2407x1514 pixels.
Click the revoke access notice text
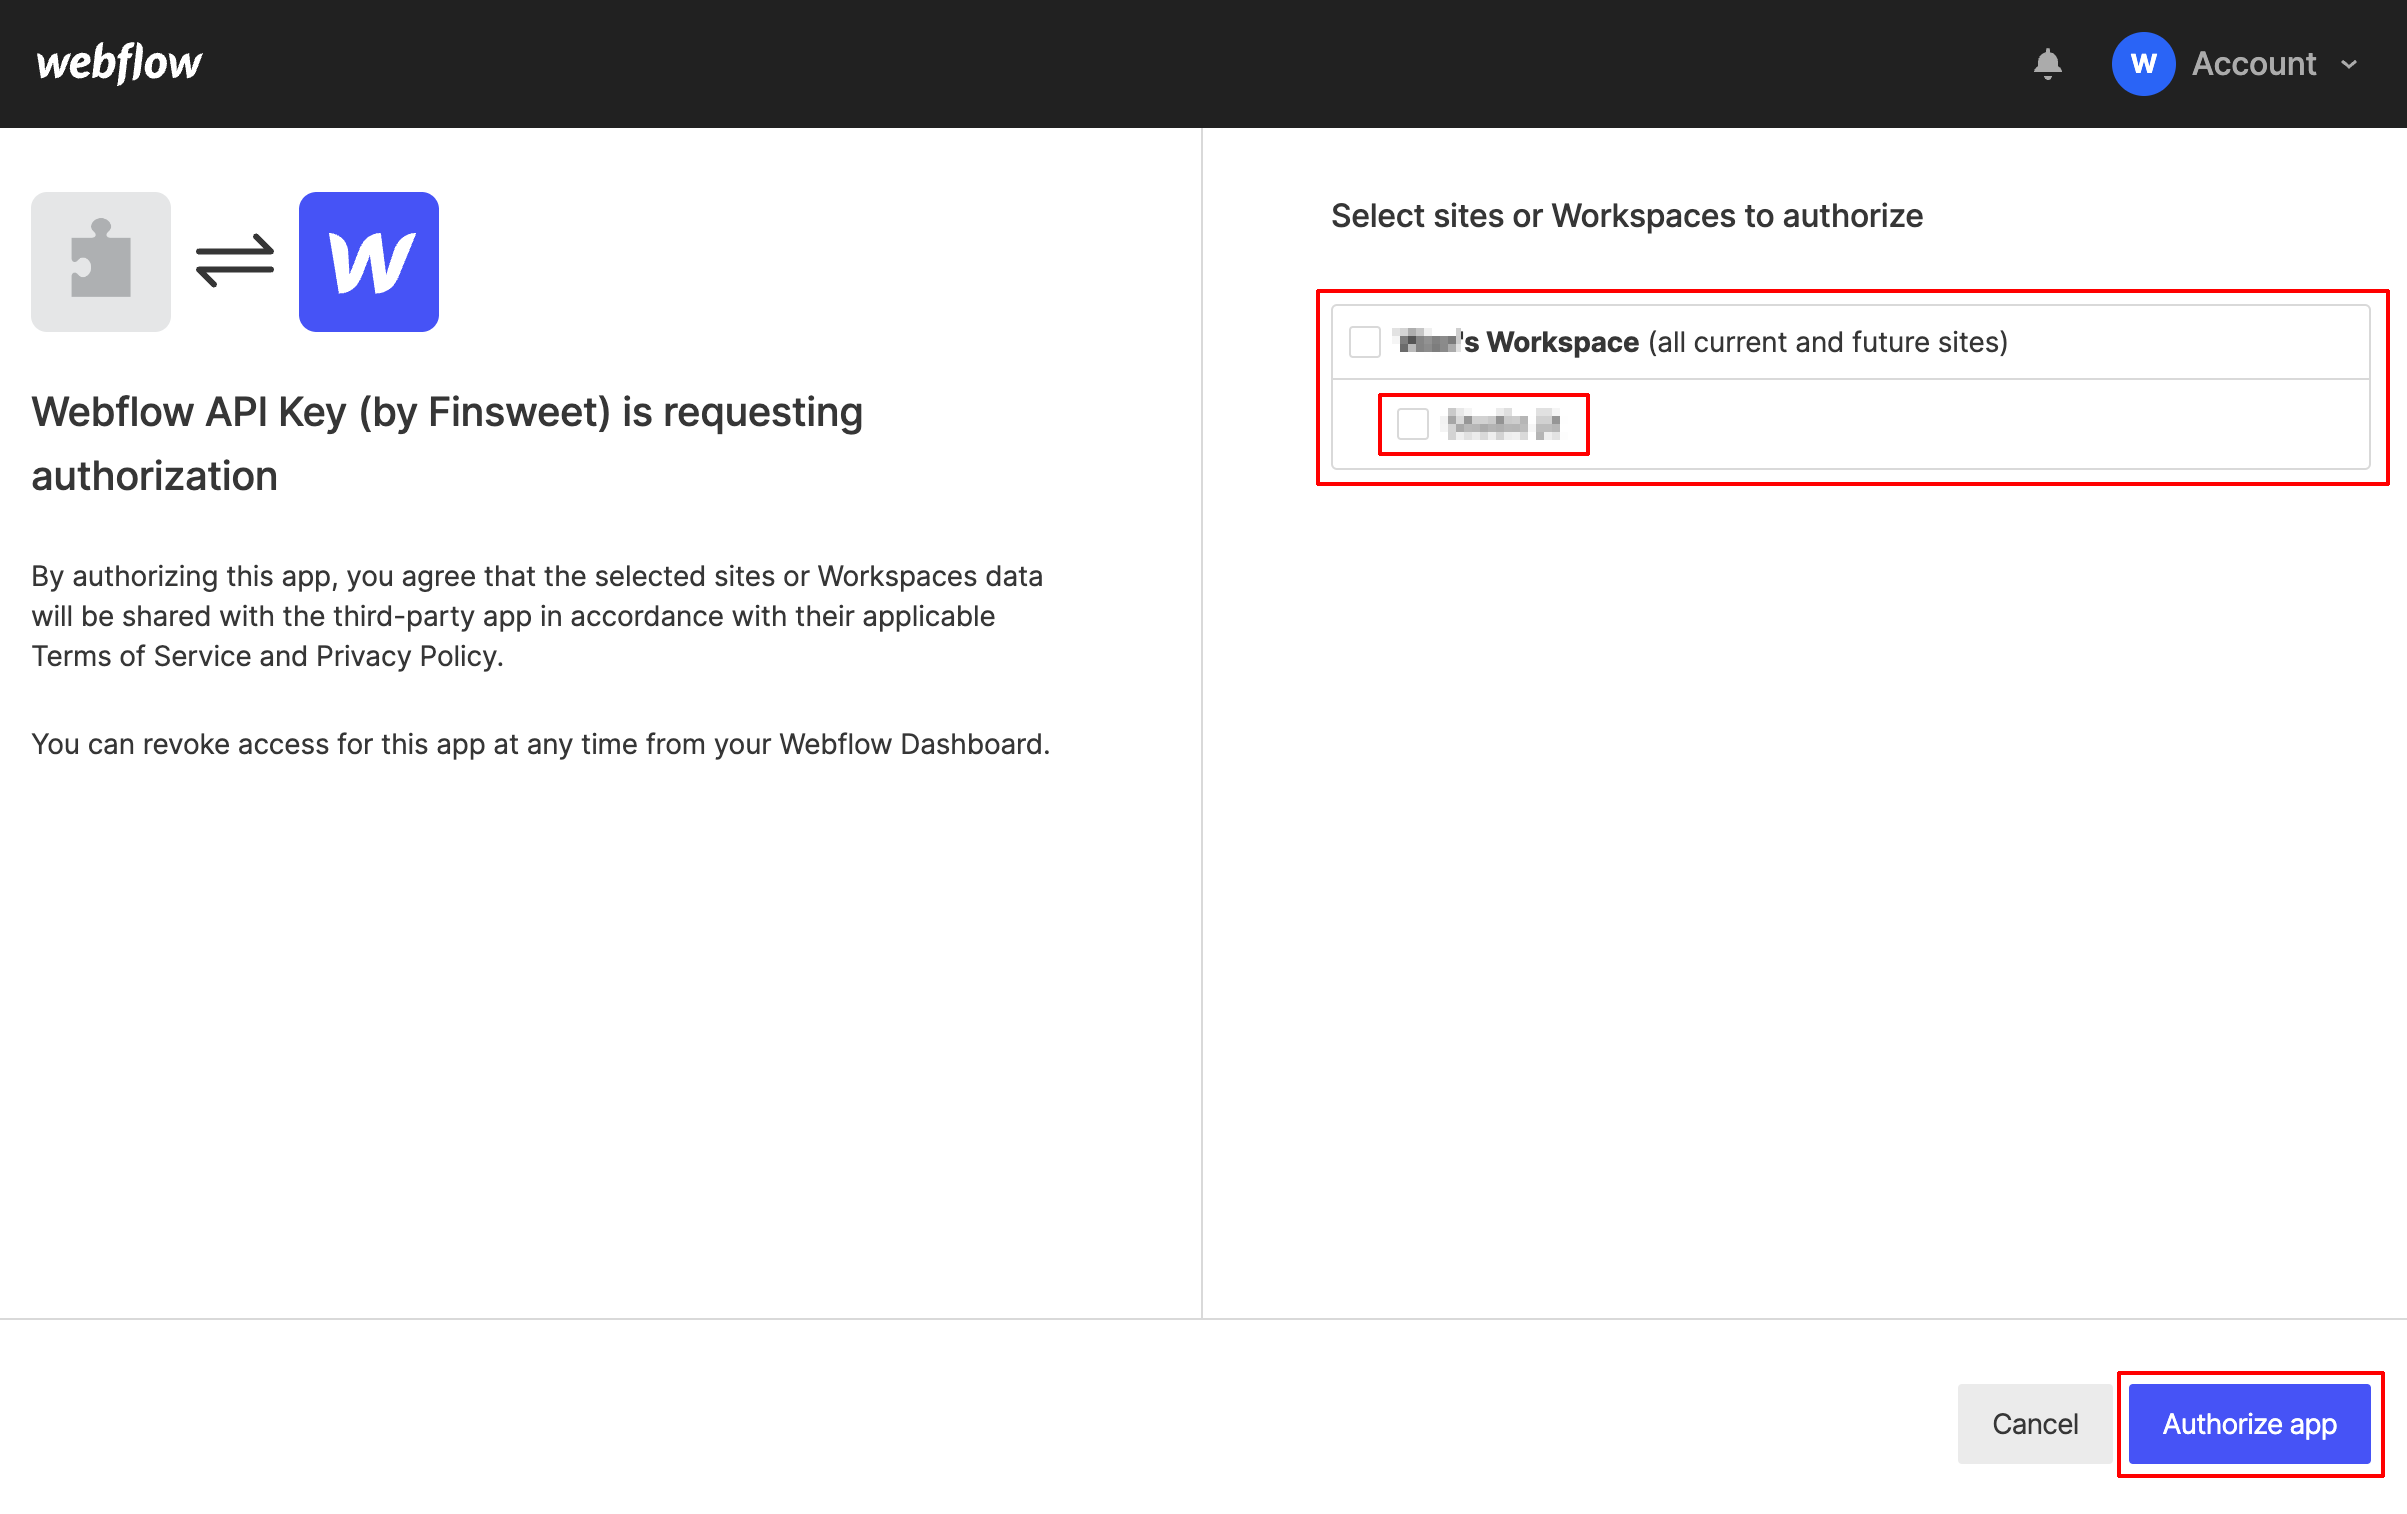(540, 744)
